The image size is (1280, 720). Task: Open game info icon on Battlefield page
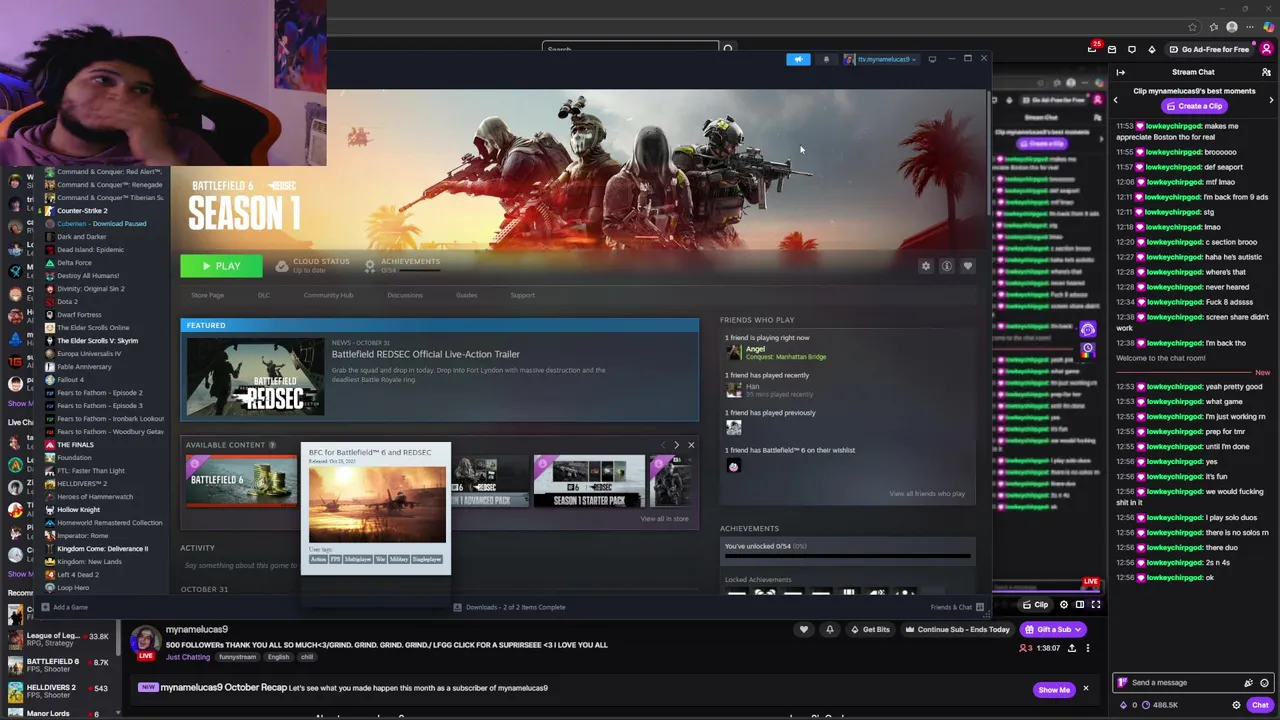[947, 266]
